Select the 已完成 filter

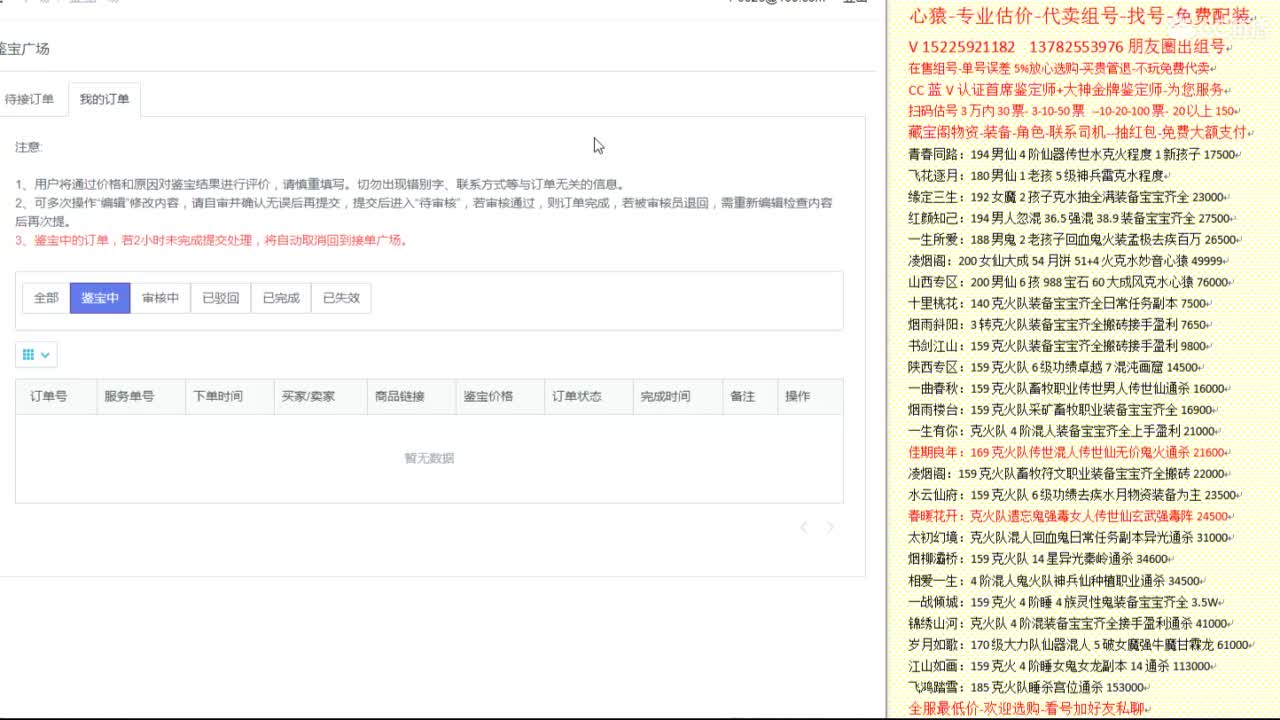(280, 297)
